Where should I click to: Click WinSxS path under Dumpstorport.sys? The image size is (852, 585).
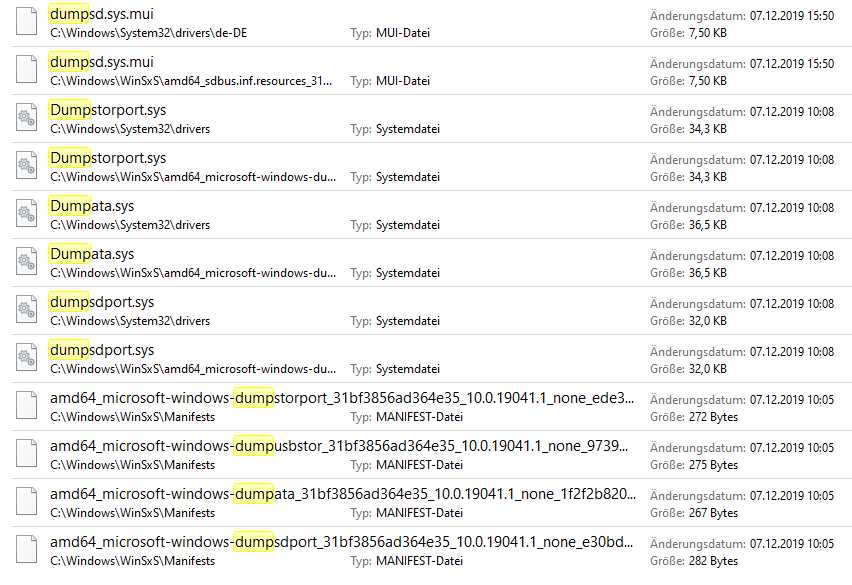(193, 177)
